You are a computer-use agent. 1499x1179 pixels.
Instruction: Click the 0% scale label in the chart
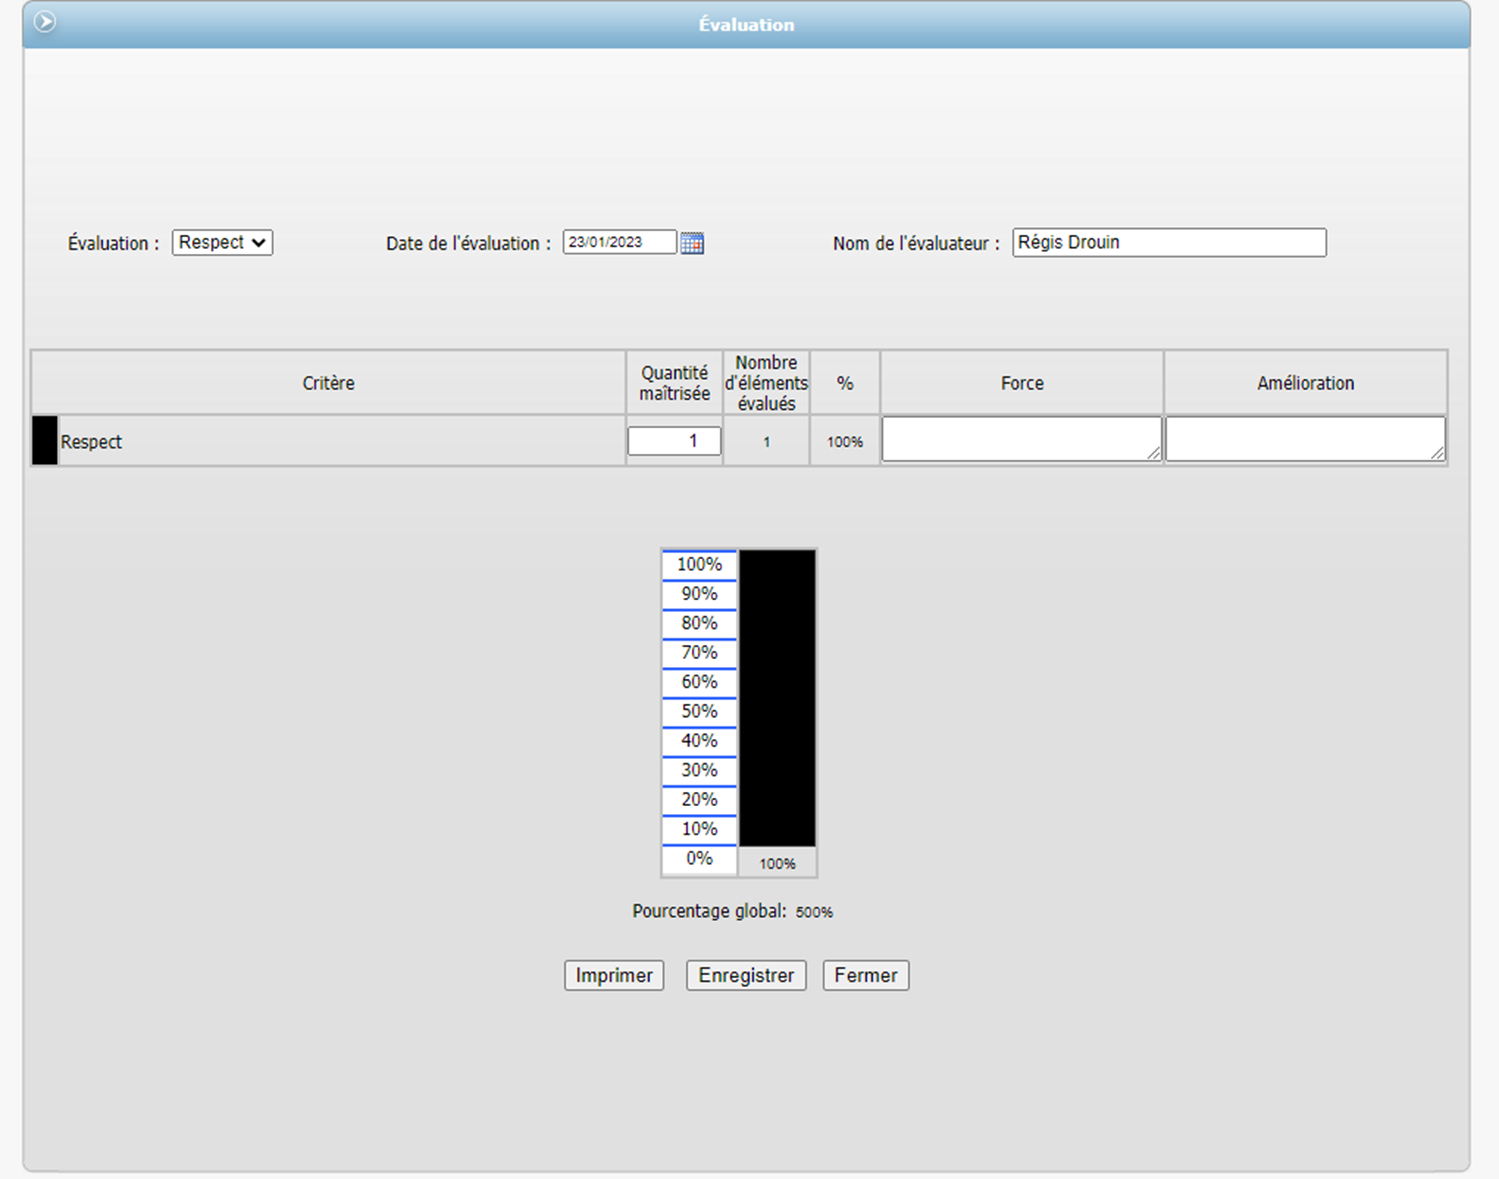click(699, 858)
